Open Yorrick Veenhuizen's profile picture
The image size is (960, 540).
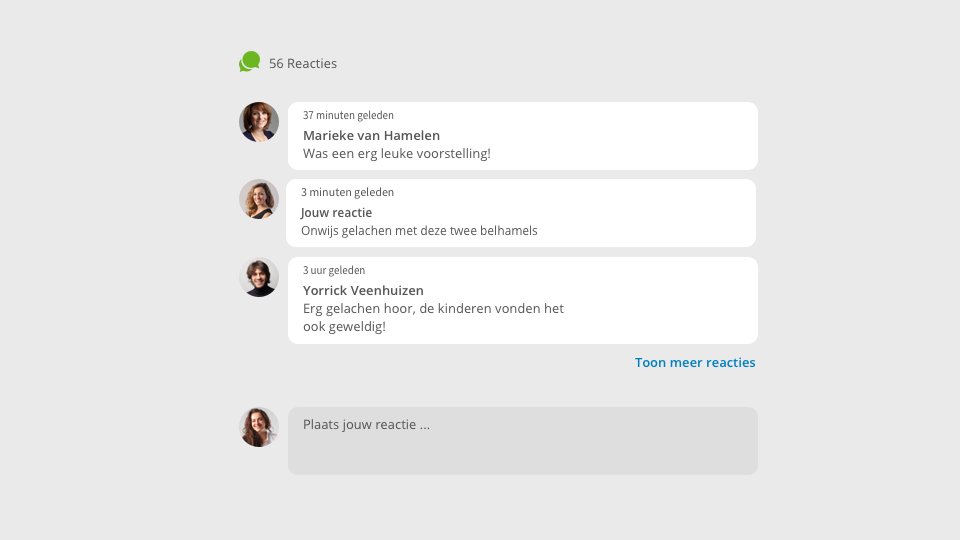point(259,277)
